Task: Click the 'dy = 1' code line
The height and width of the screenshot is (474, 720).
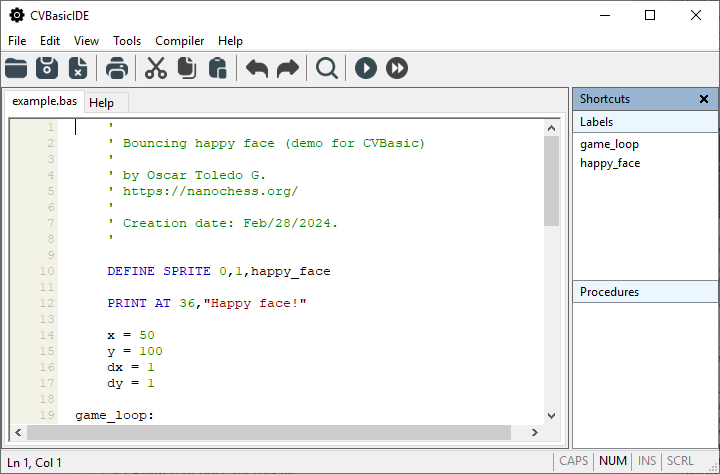Action: [131, 384]
